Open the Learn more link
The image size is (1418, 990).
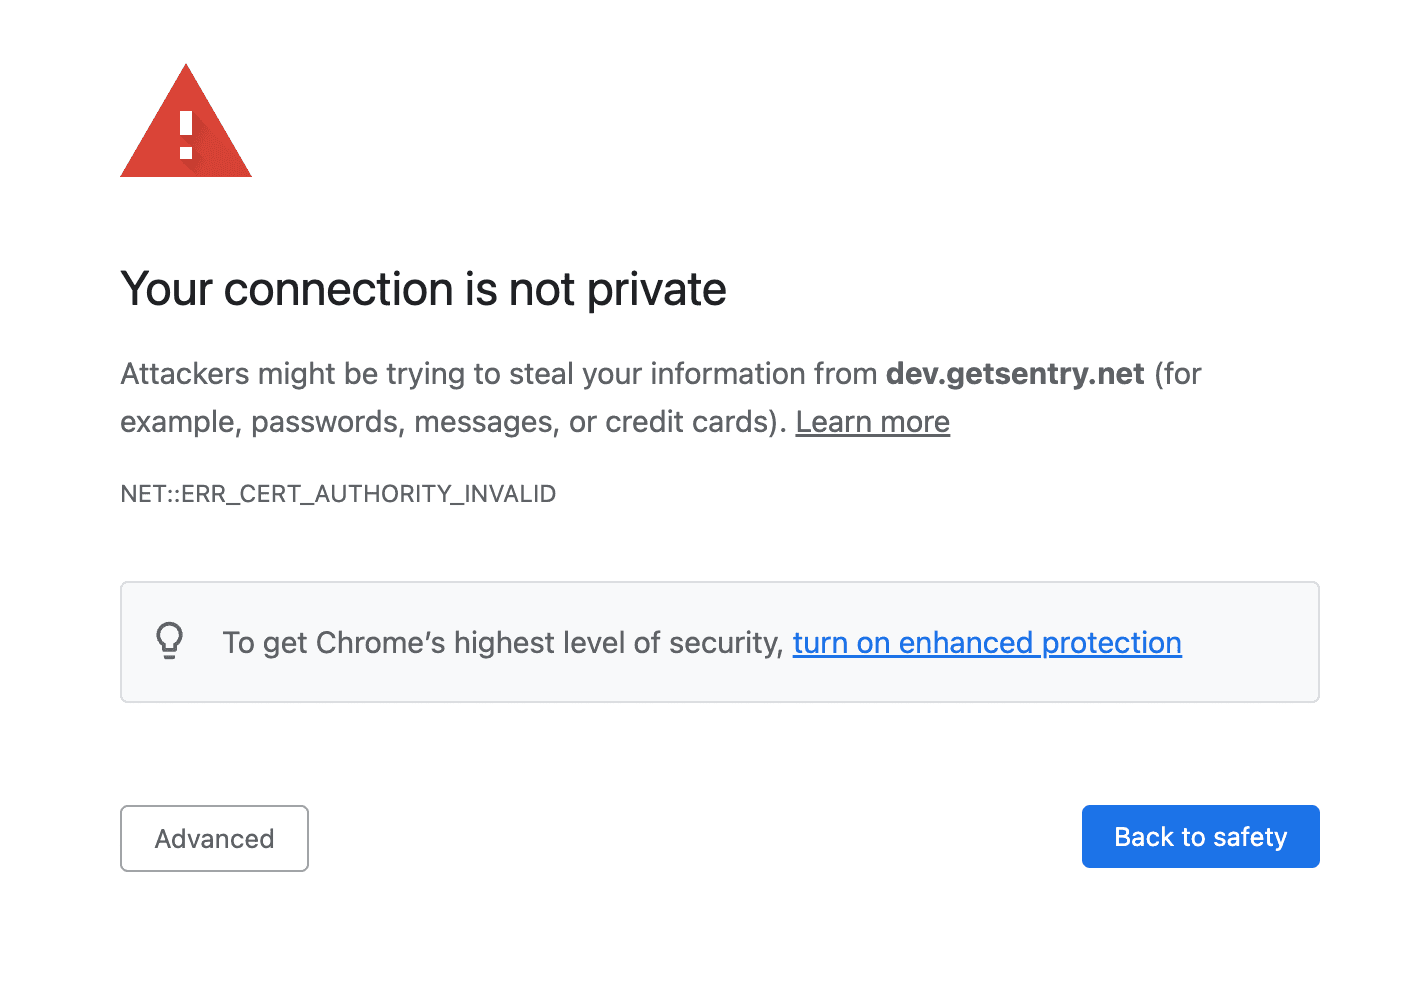(871, 421)
